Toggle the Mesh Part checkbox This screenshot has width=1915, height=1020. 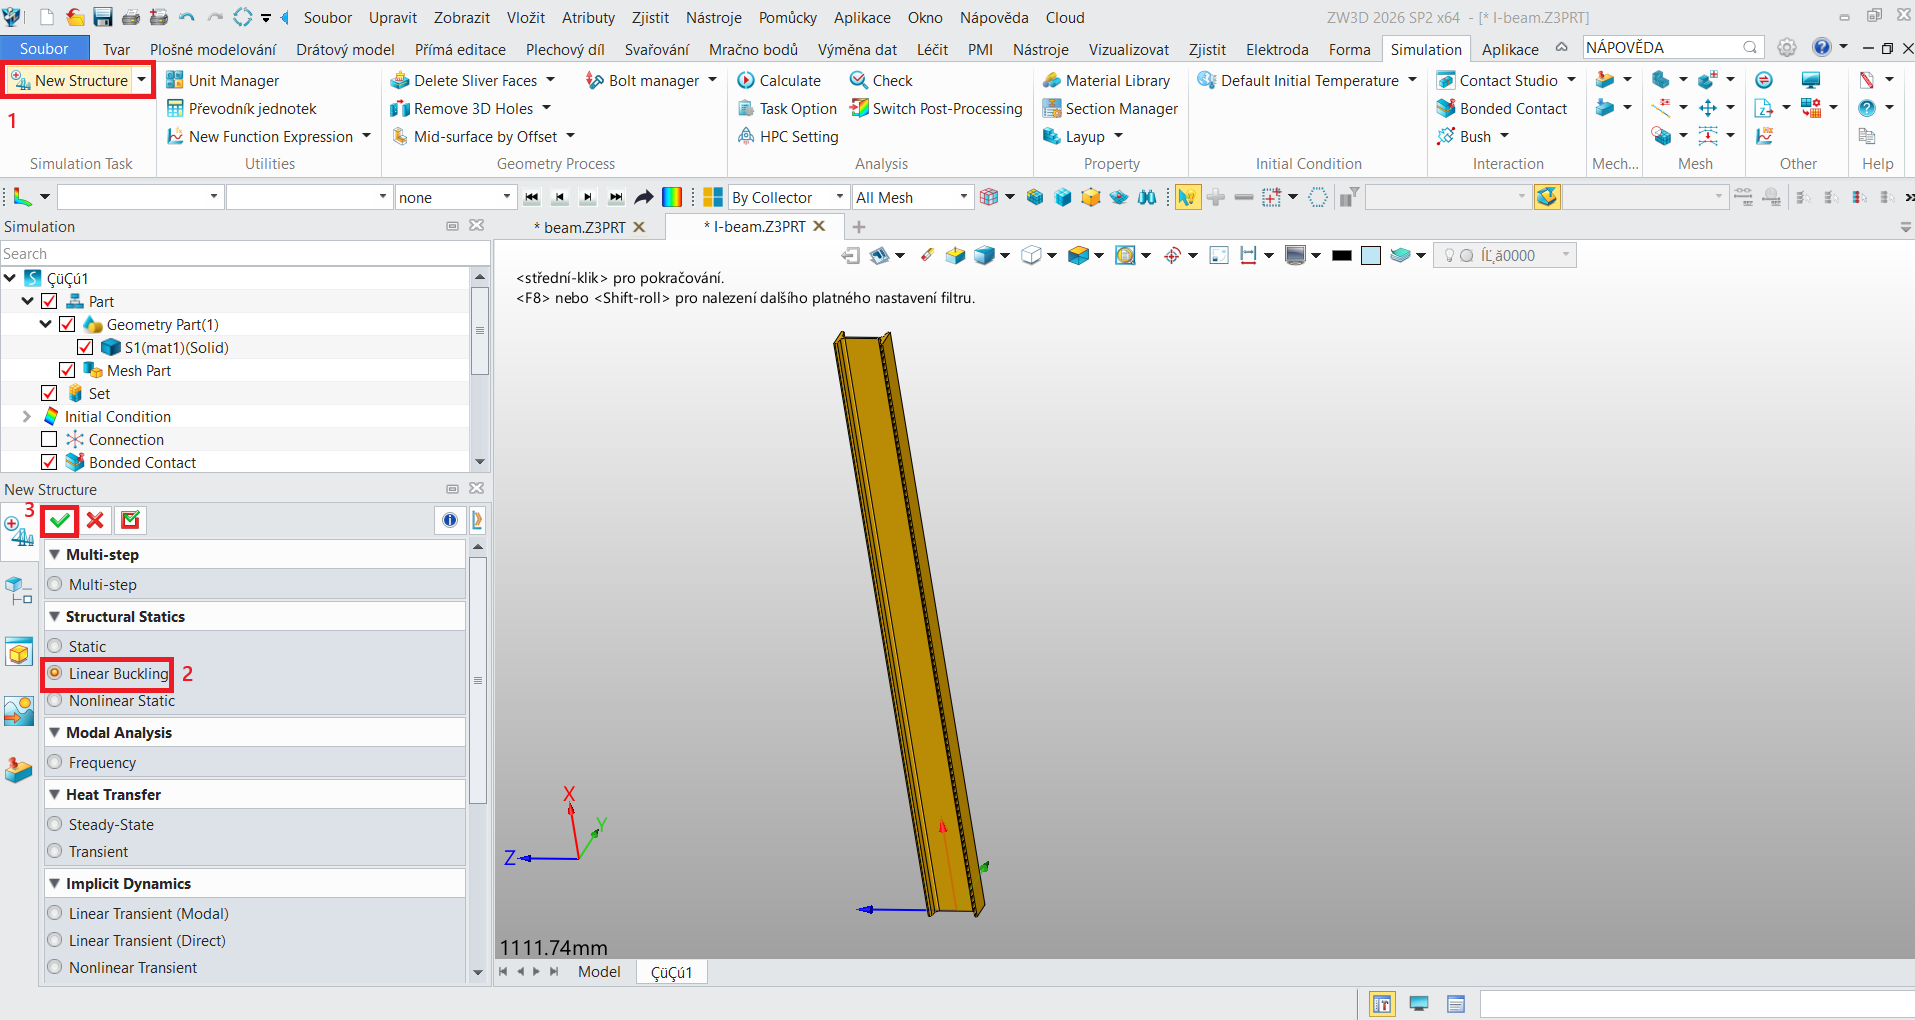(x=67, y=370)
